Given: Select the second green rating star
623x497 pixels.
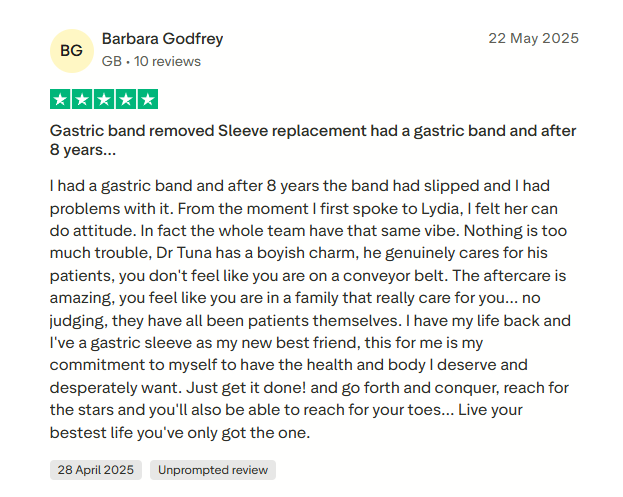Looking at the screenshot, I should 82,99.
